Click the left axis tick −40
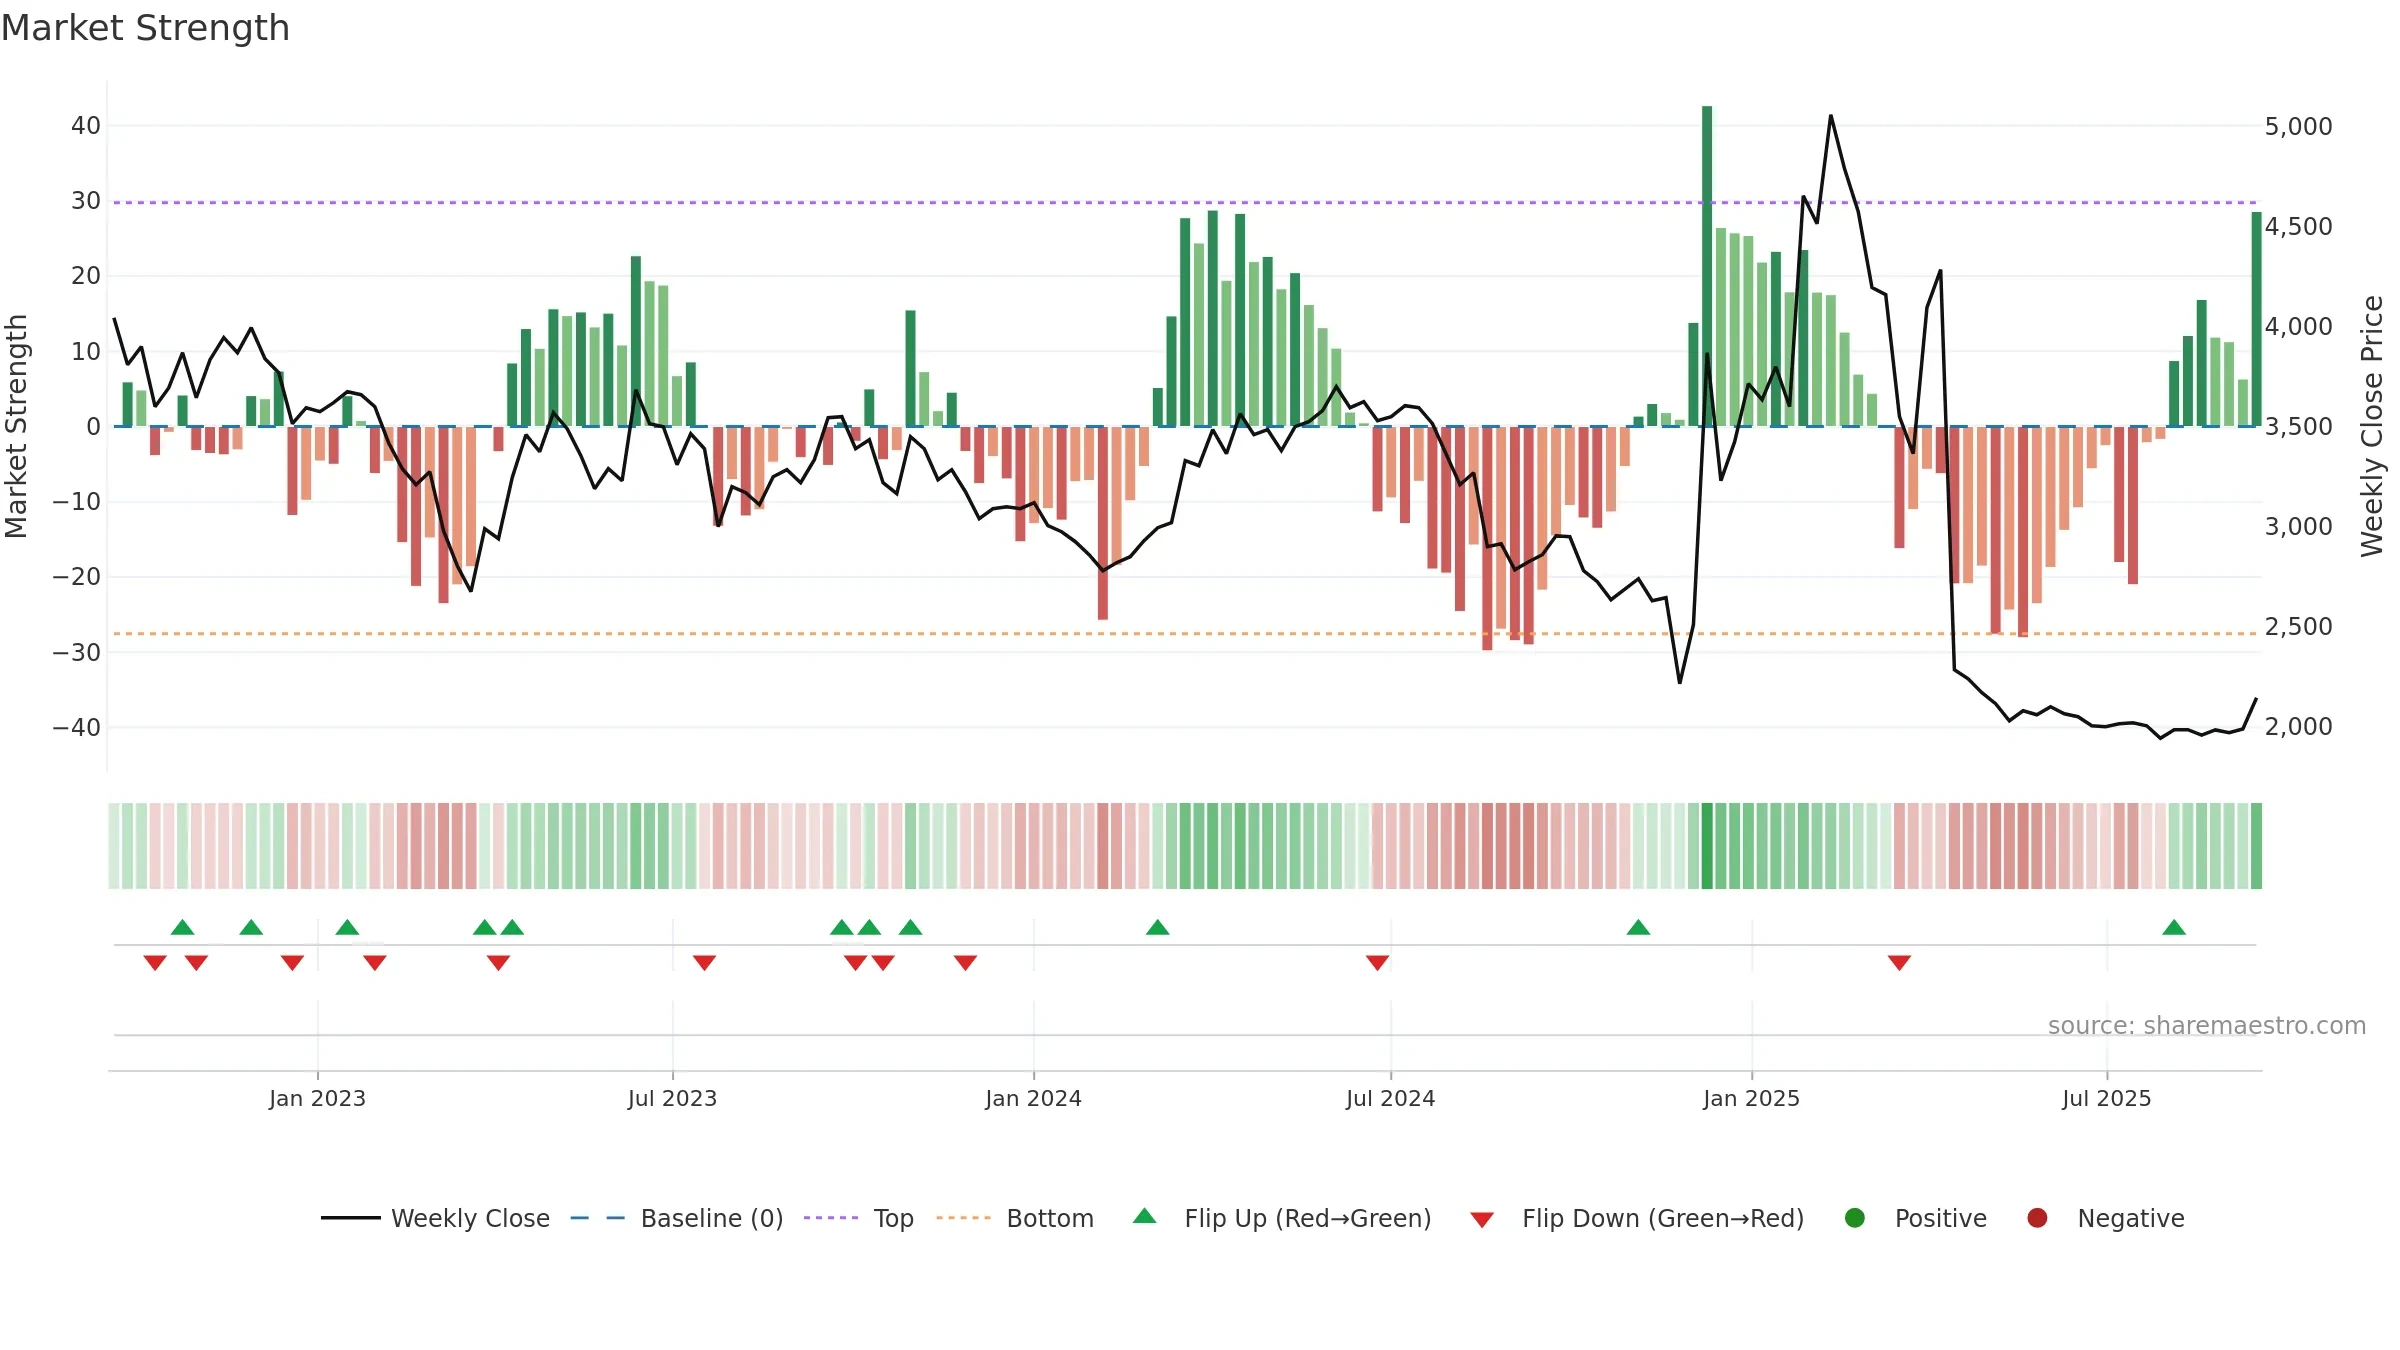 (77, 728)
